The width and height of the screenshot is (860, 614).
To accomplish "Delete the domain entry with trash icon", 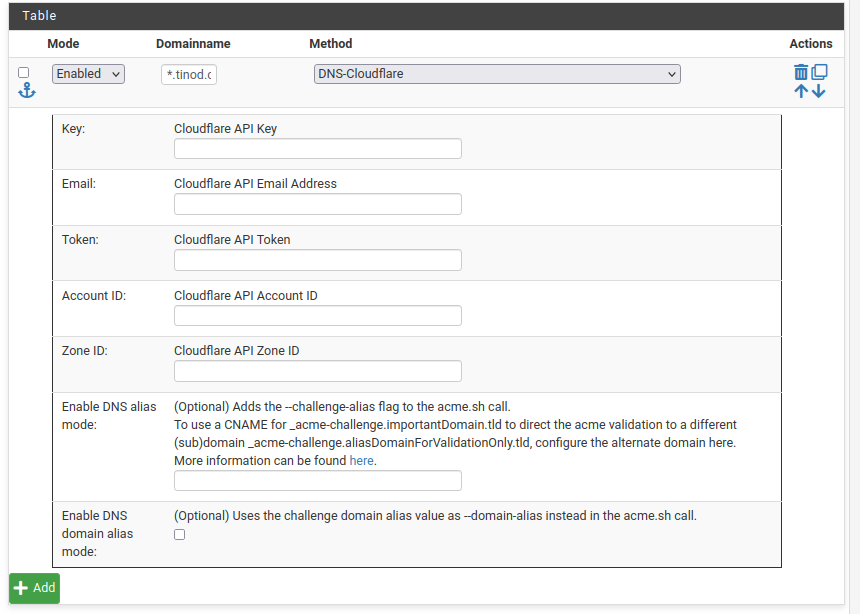I will click(801, 72).
